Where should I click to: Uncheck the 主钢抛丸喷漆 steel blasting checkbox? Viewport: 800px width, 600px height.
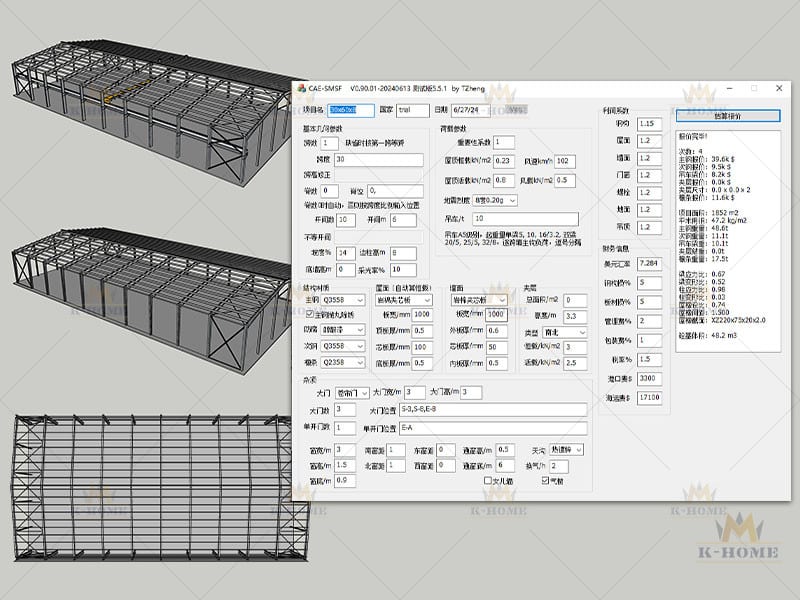click(308, 314)
